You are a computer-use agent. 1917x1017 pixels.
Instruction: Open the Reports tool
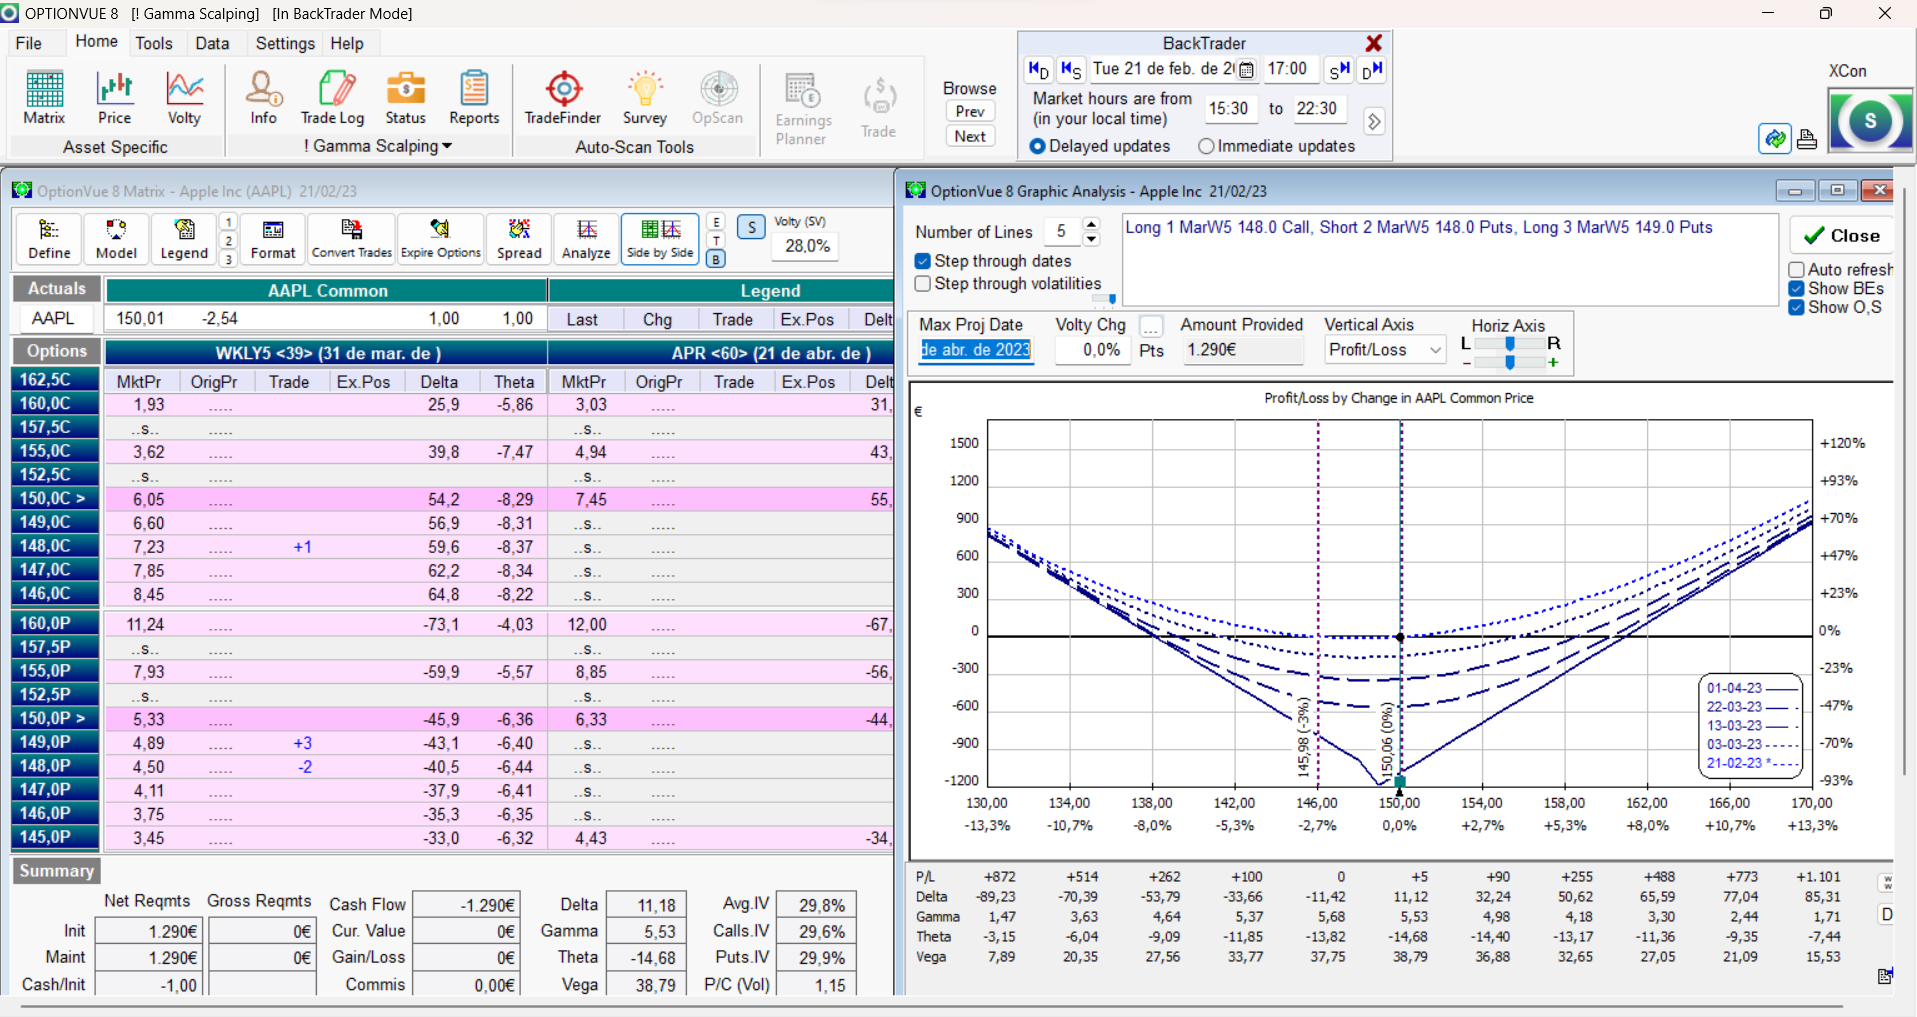pos(474,98)
